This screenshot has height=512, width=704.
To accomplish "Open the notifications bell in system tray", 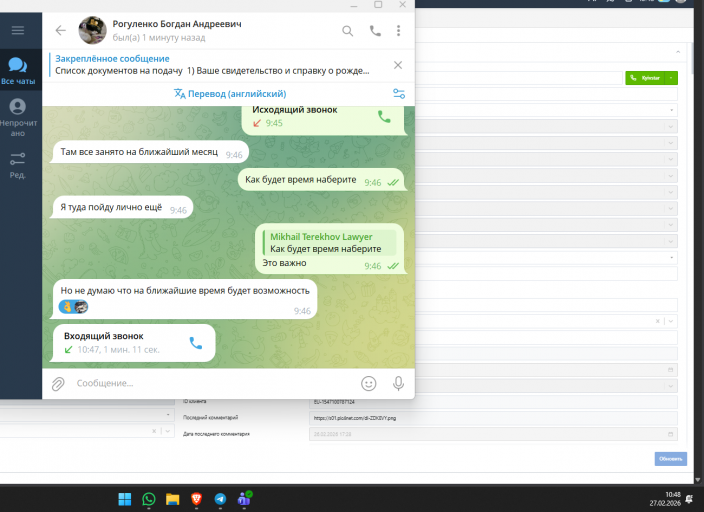I will (689, 499).
